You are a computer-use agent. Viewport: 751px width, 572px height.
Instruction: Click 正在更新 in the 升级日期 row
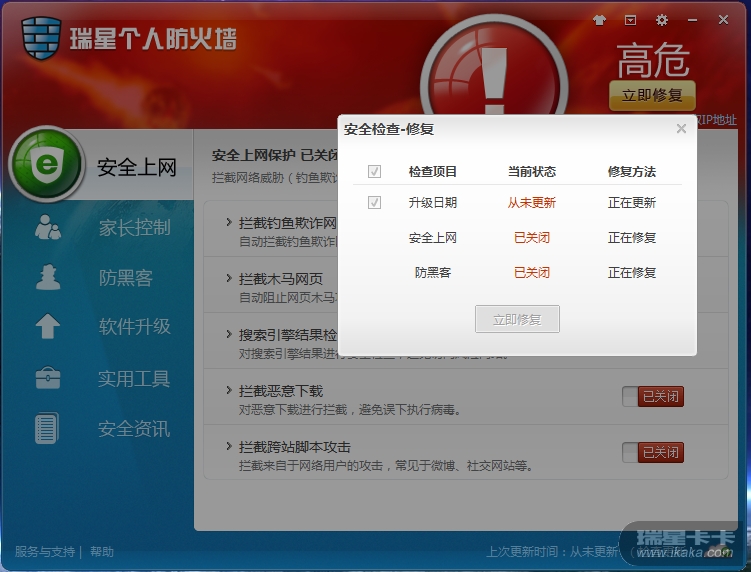(632, 203)
